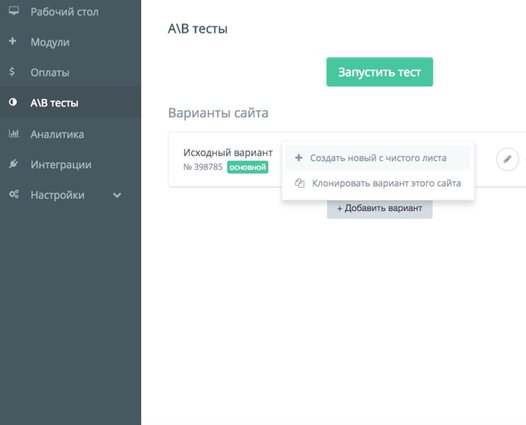Click the plus icon next to Модули

pos(13,41)
